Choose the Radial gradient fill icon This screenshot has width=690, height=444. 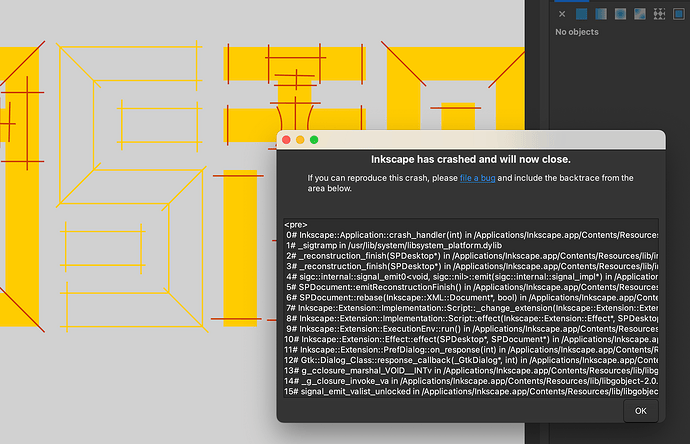tap(620, 14)
